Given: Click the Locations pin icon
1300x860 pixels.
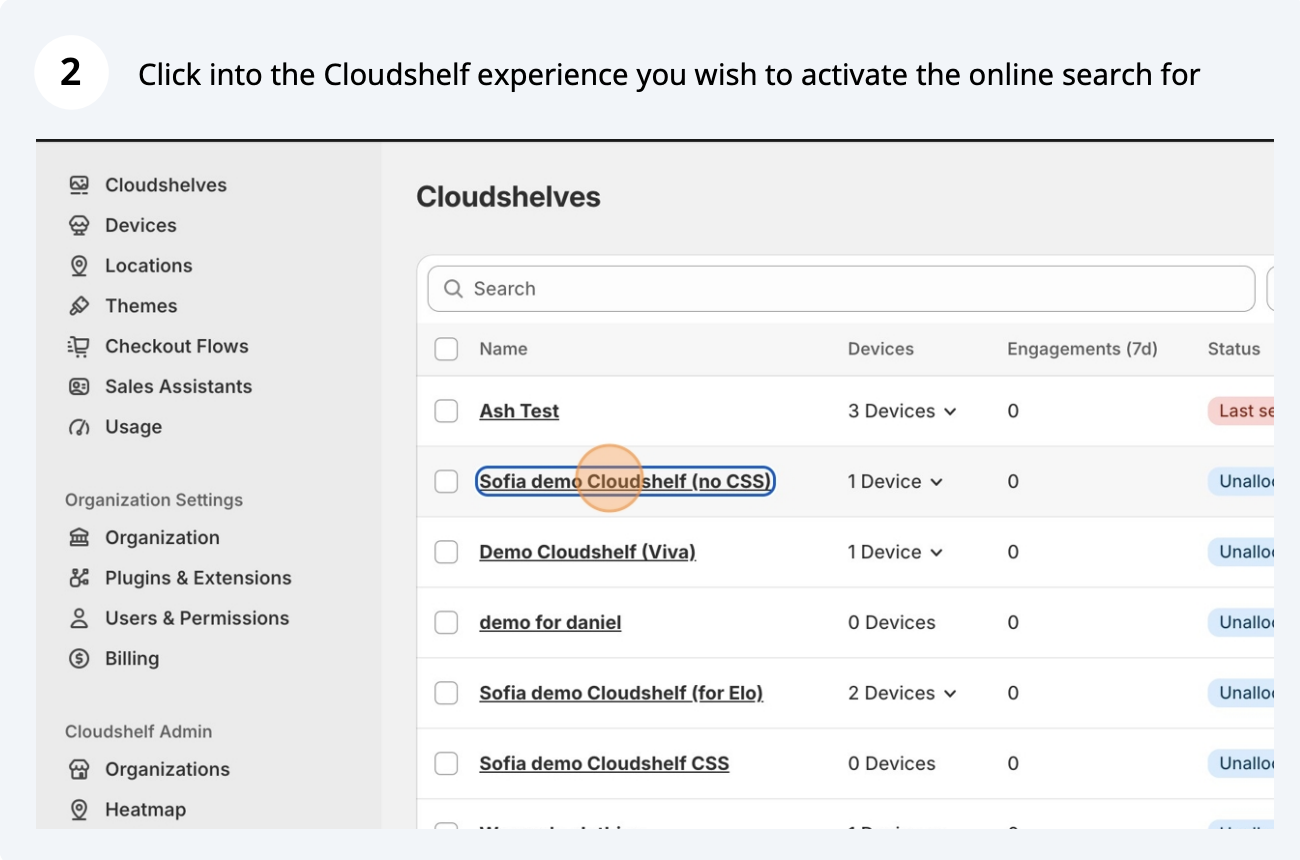Looking at the screenshot, I should (x=79, y=265).
